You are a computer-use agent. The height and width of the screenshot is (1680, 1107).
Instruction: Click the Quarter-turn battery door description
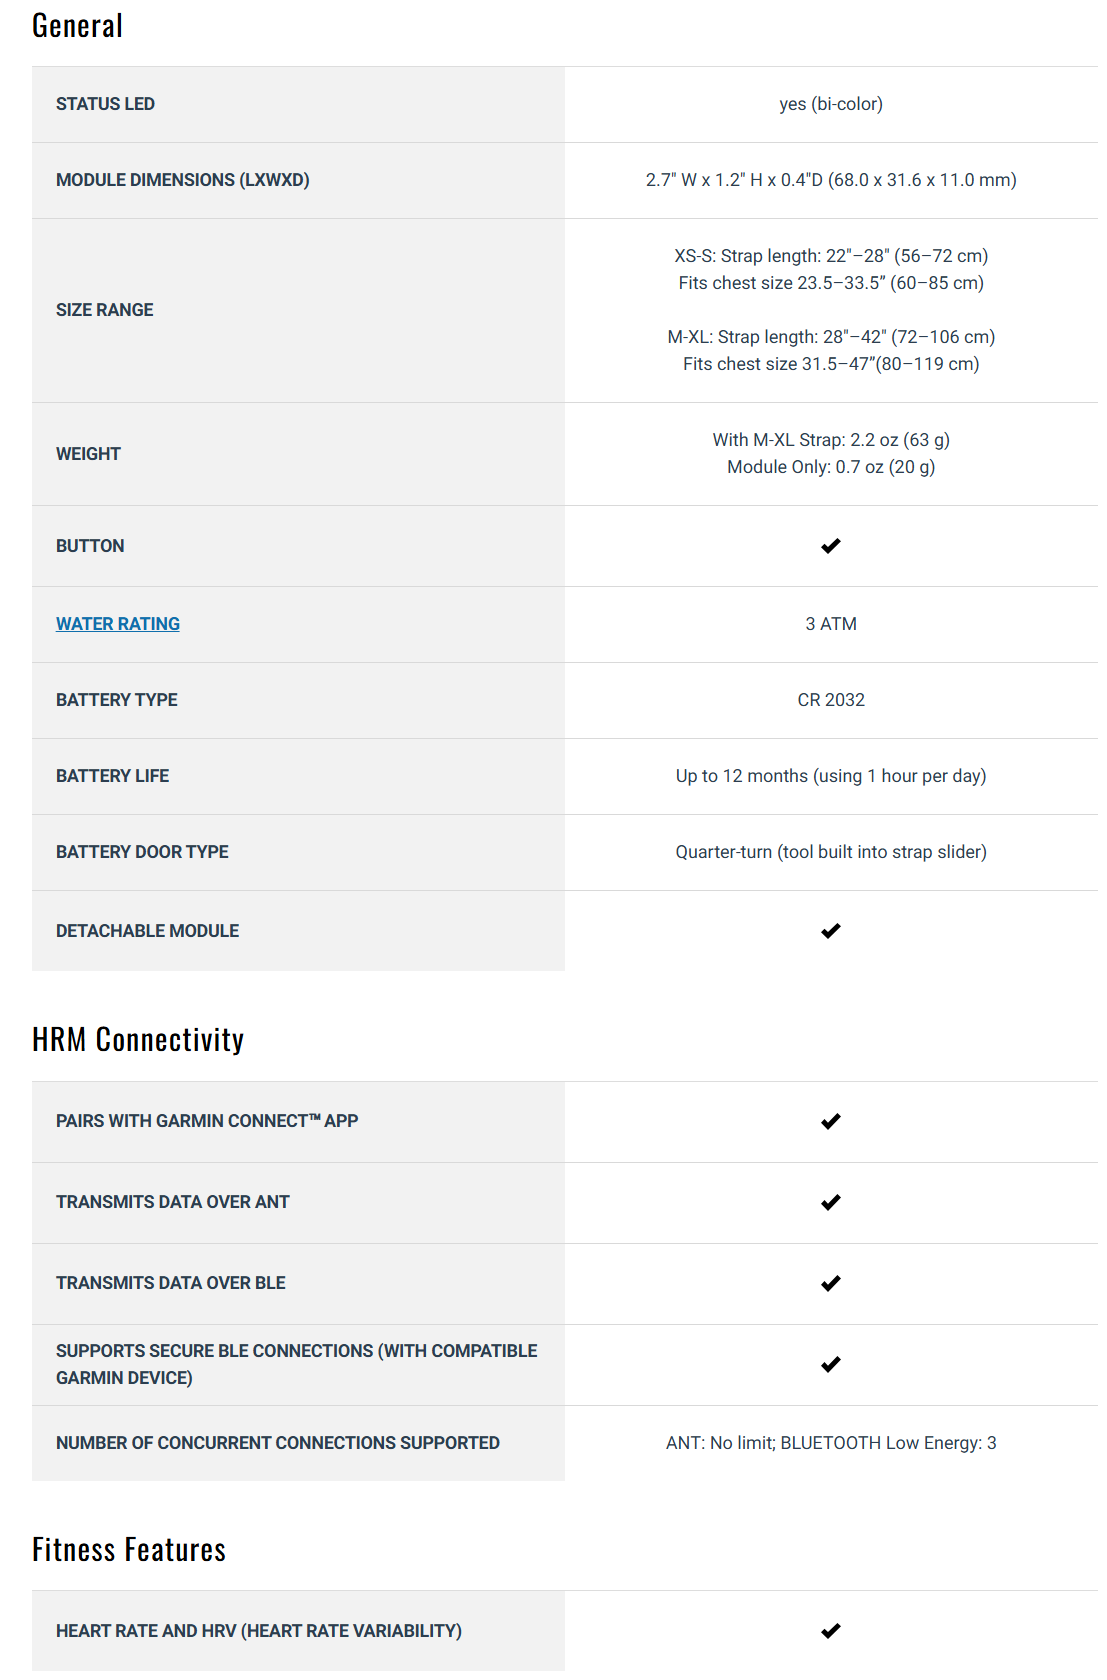(831, 852)
